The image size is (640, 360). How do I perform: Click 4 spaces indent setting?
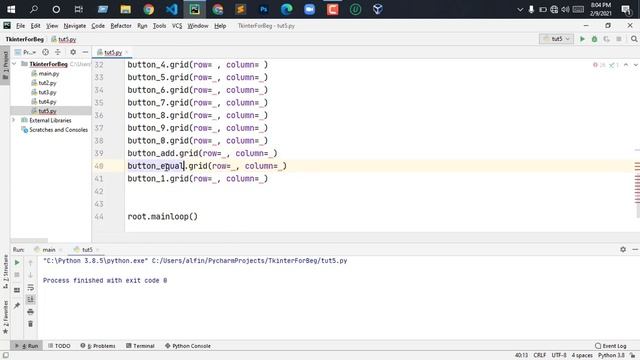[x=582, y=356]
